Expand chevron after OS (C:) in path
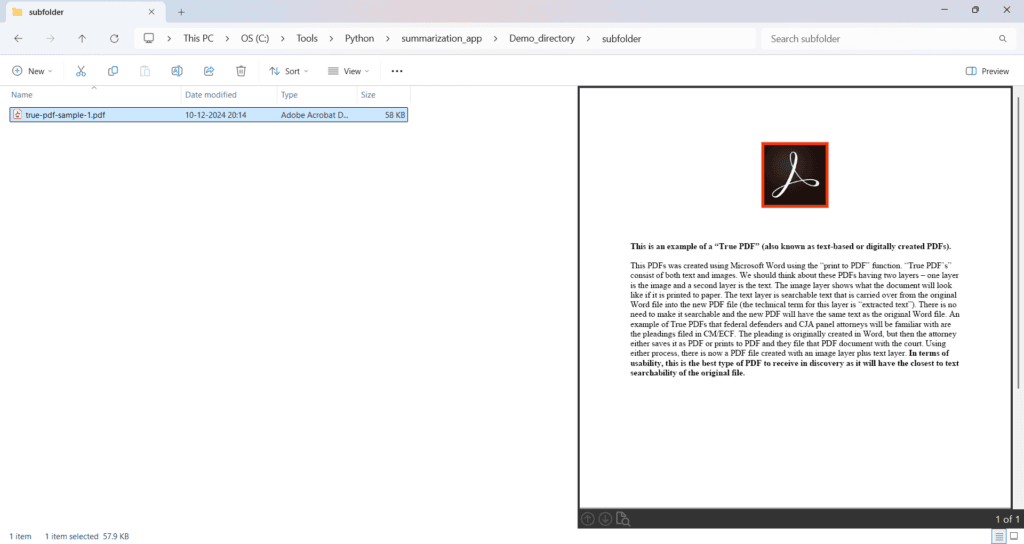Screen dimensions: 1024x544 pyautogui.click(x=283, y=39)
